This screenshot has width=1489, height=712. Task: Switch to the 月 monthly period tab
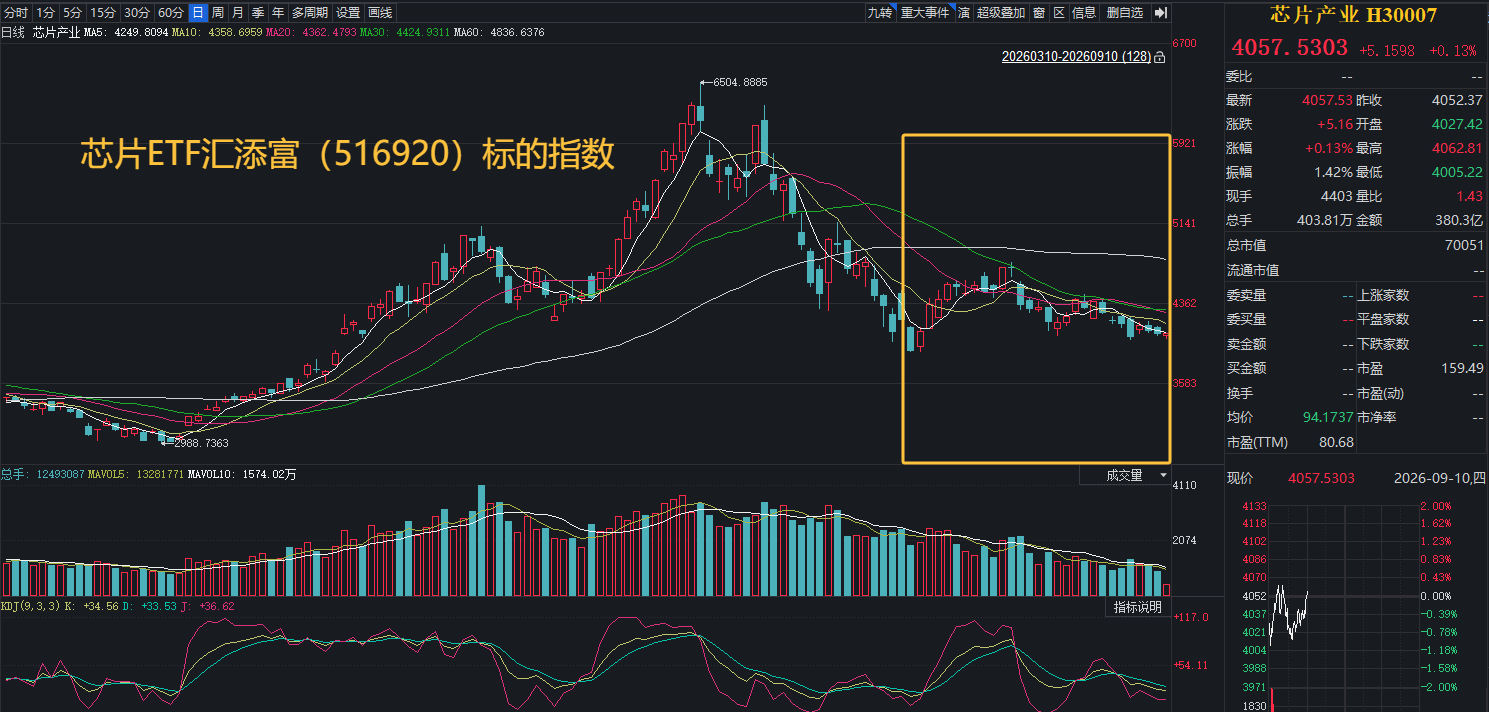point(238,13)
